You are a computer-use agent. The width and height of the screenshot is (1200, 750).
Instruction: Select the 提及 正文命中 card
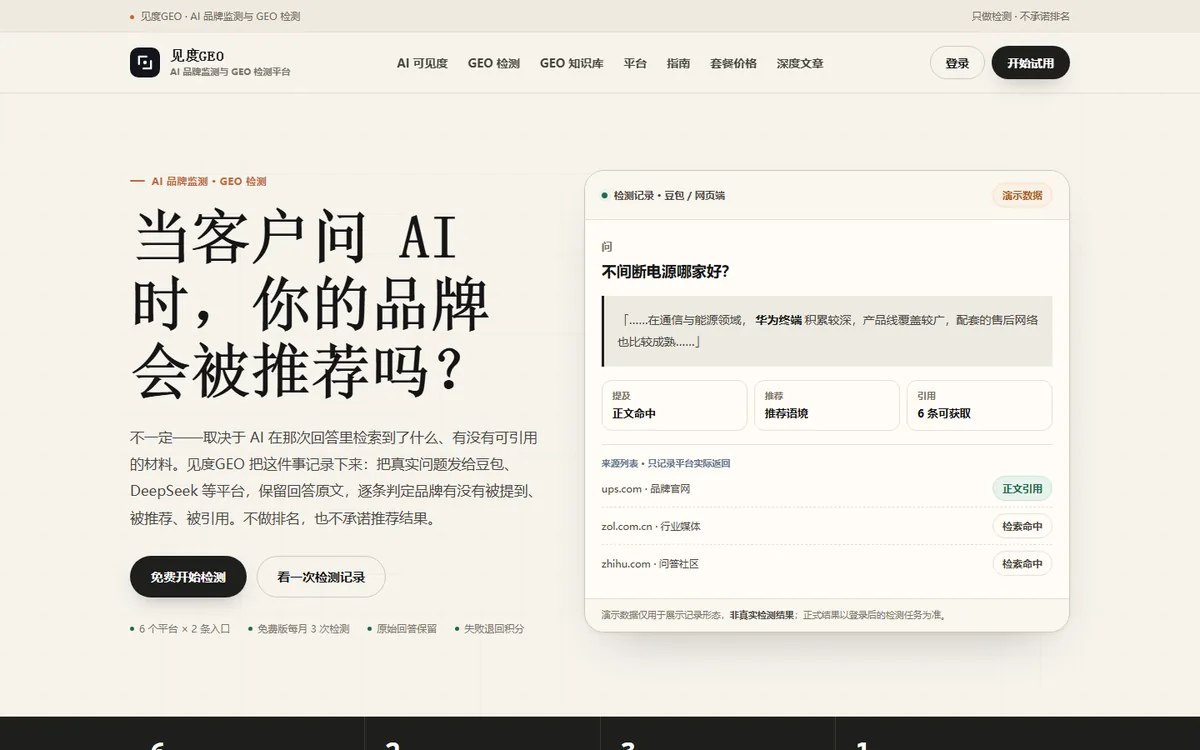click(674, 405)
